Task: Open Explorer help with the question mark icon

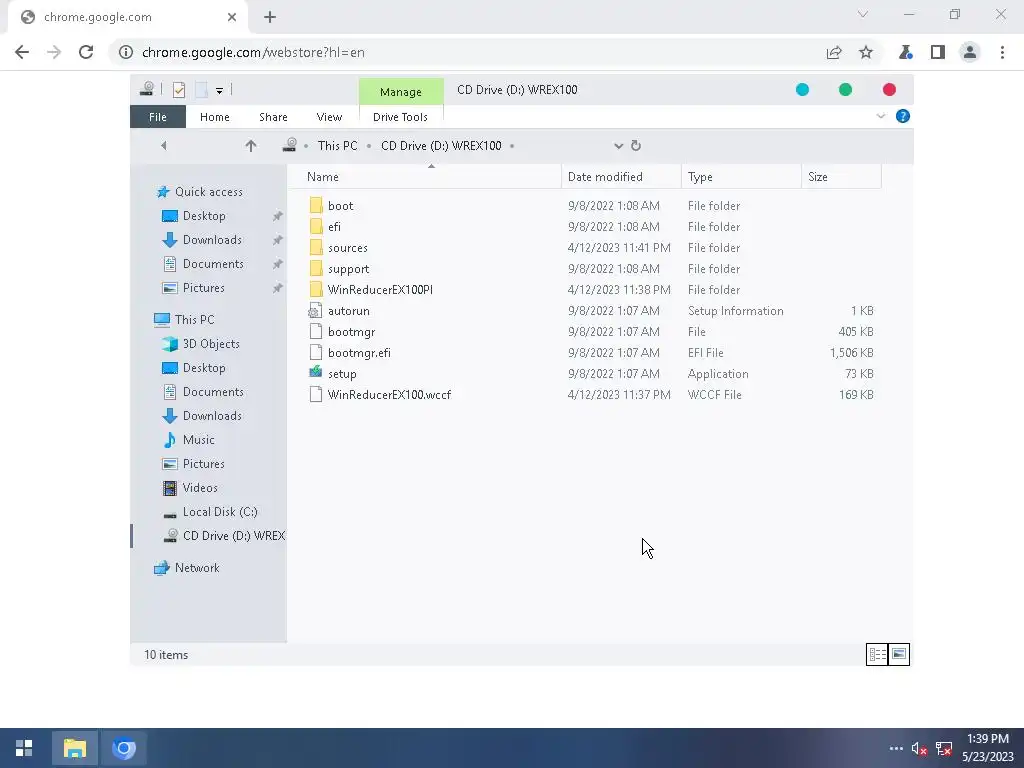Action: tap(903, 116)
